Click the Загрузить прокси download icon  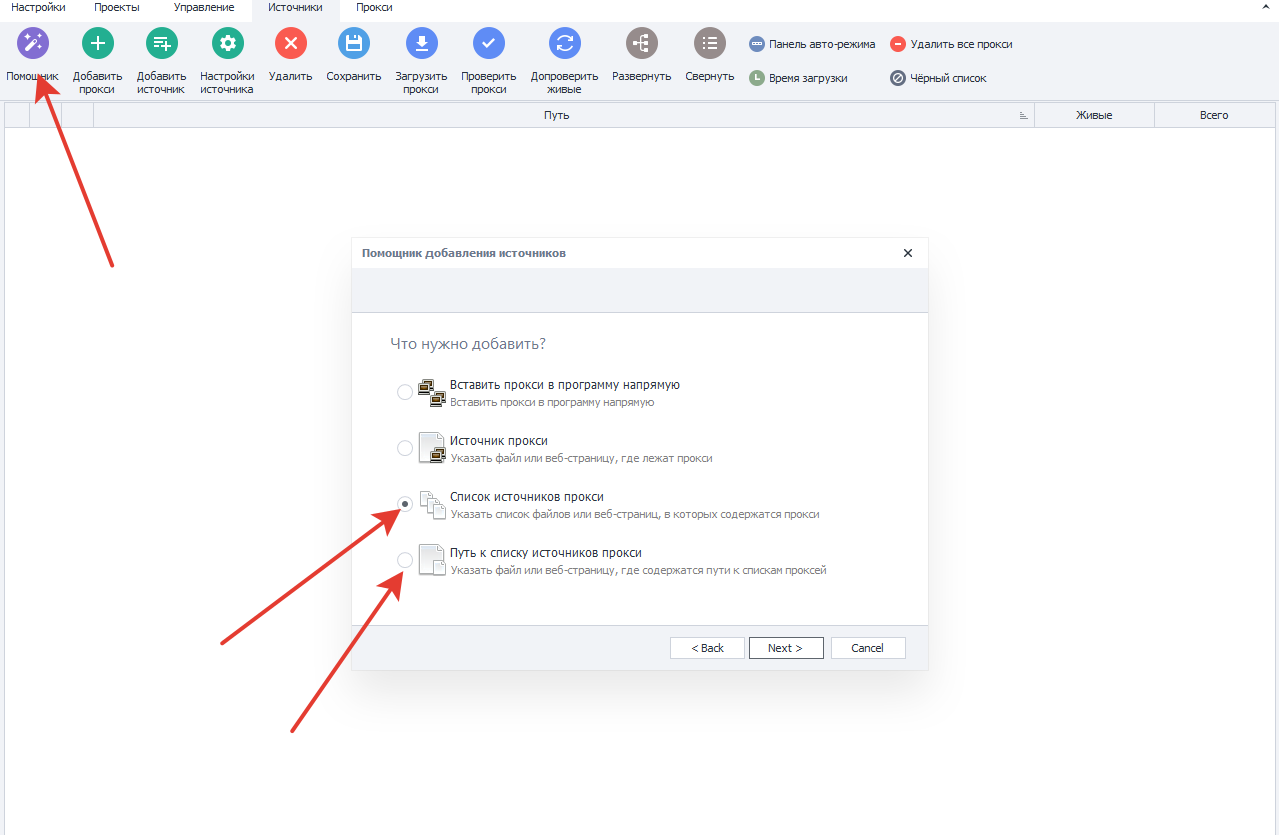pyautogui.click(x=422, y=43)
